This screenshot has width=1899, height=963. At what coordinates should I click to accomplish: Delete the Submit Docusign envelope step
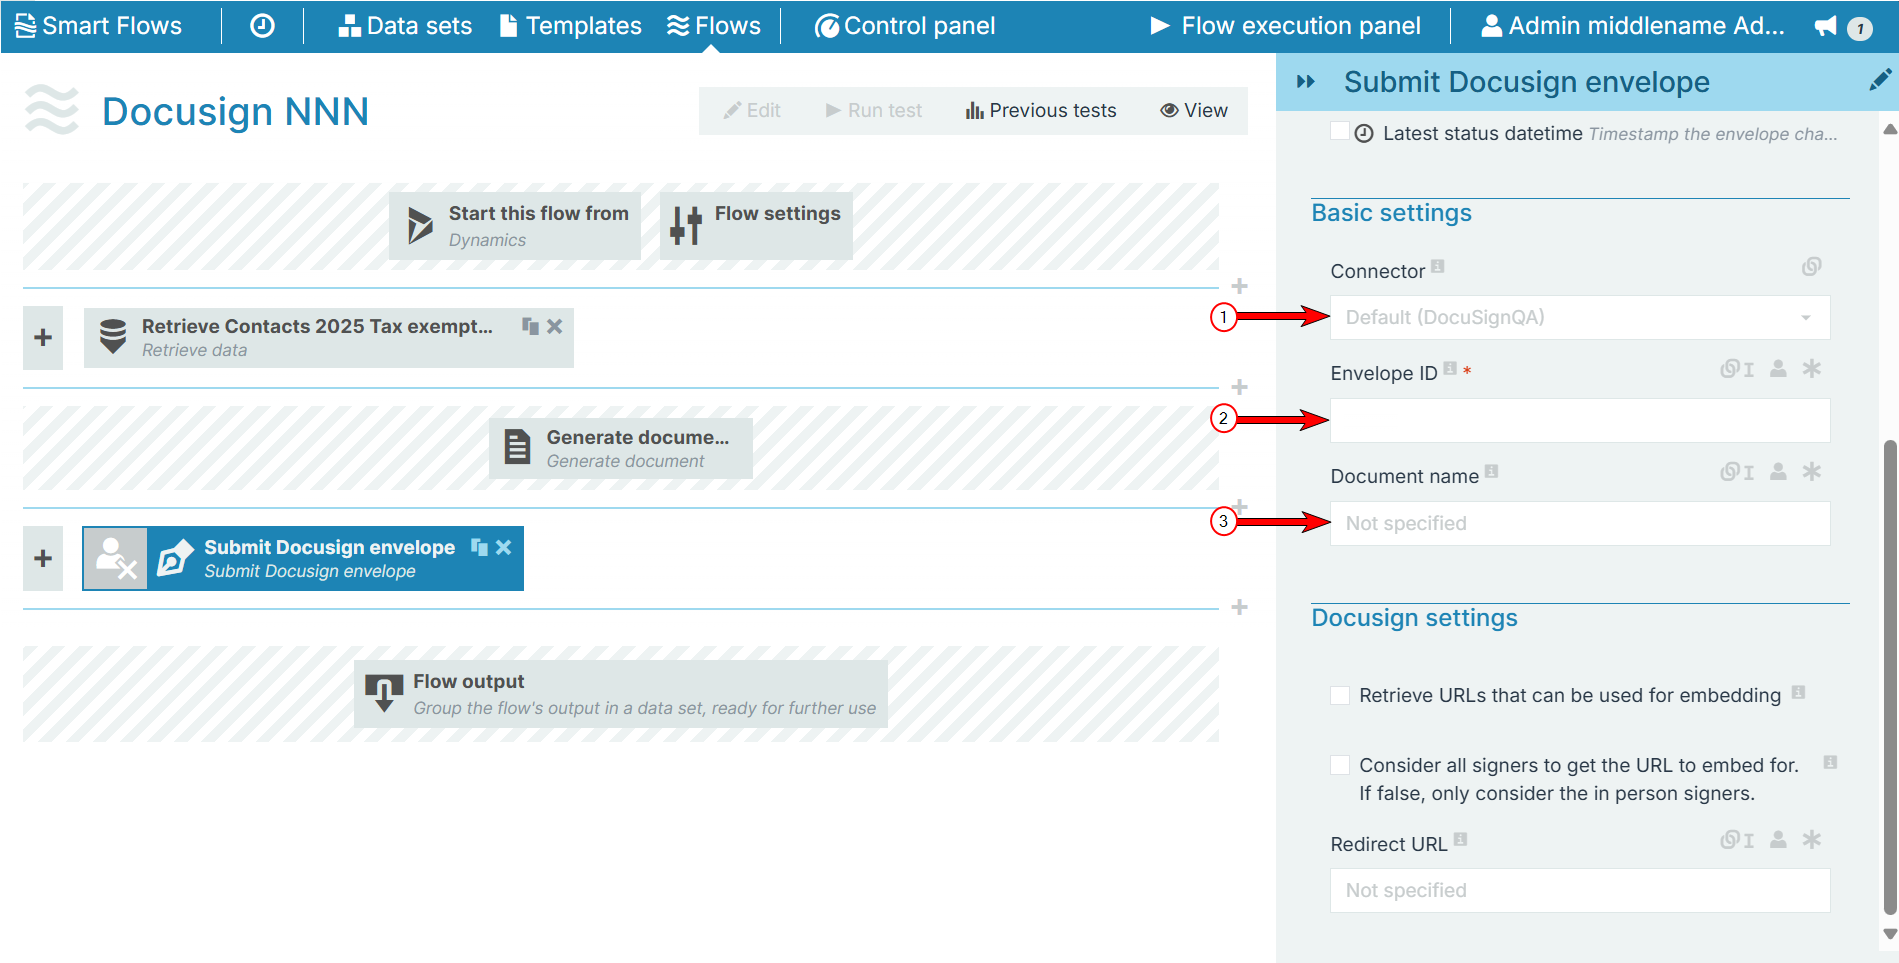[503, 547]
